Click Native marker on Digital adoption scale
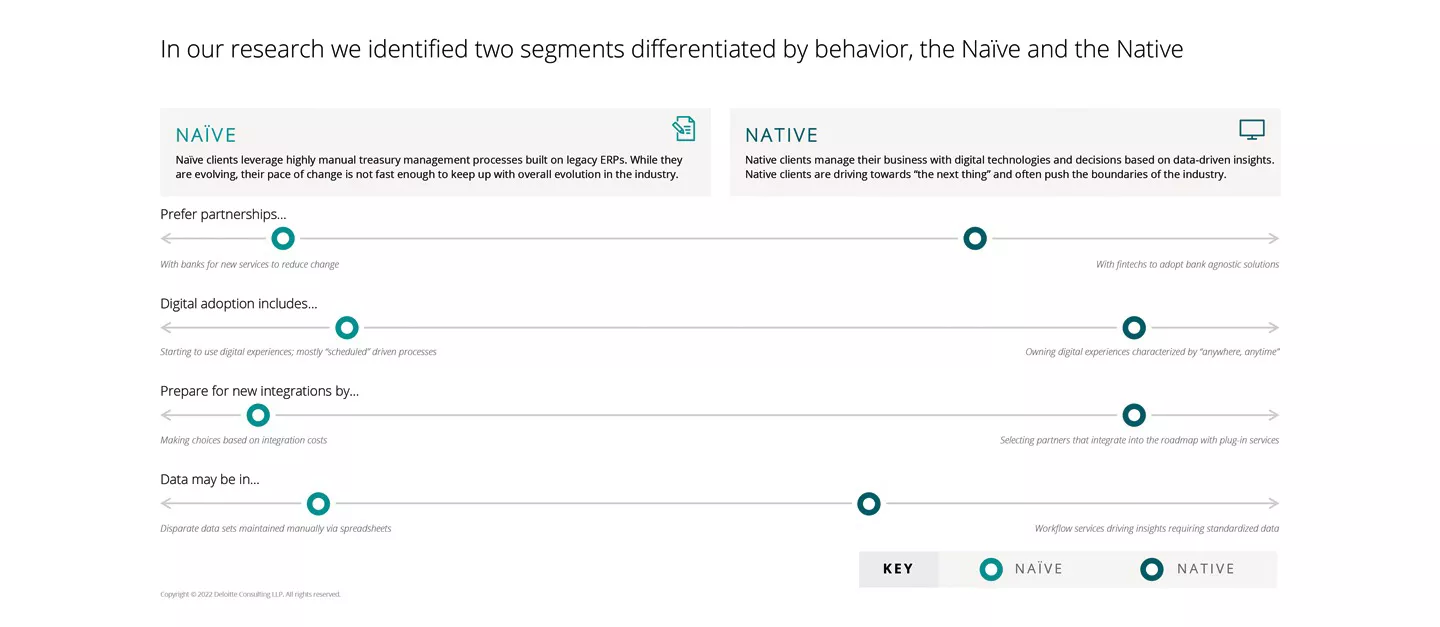This screenshot has height=627, width=1440. pyautogui.click(x=1134, y=327)
